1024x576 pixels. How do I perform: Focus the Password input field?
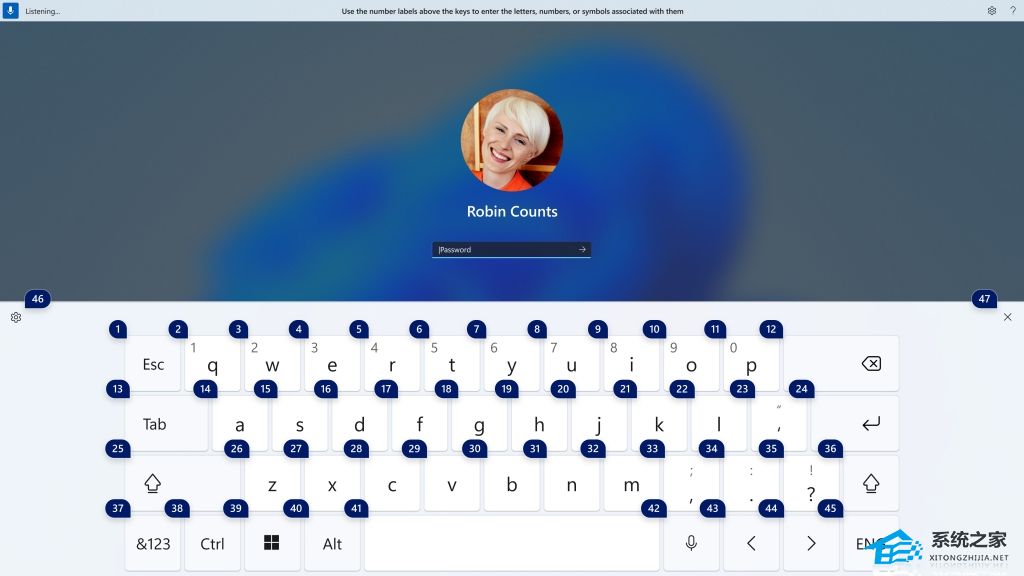pyautogui.click(x=504, y=249)
